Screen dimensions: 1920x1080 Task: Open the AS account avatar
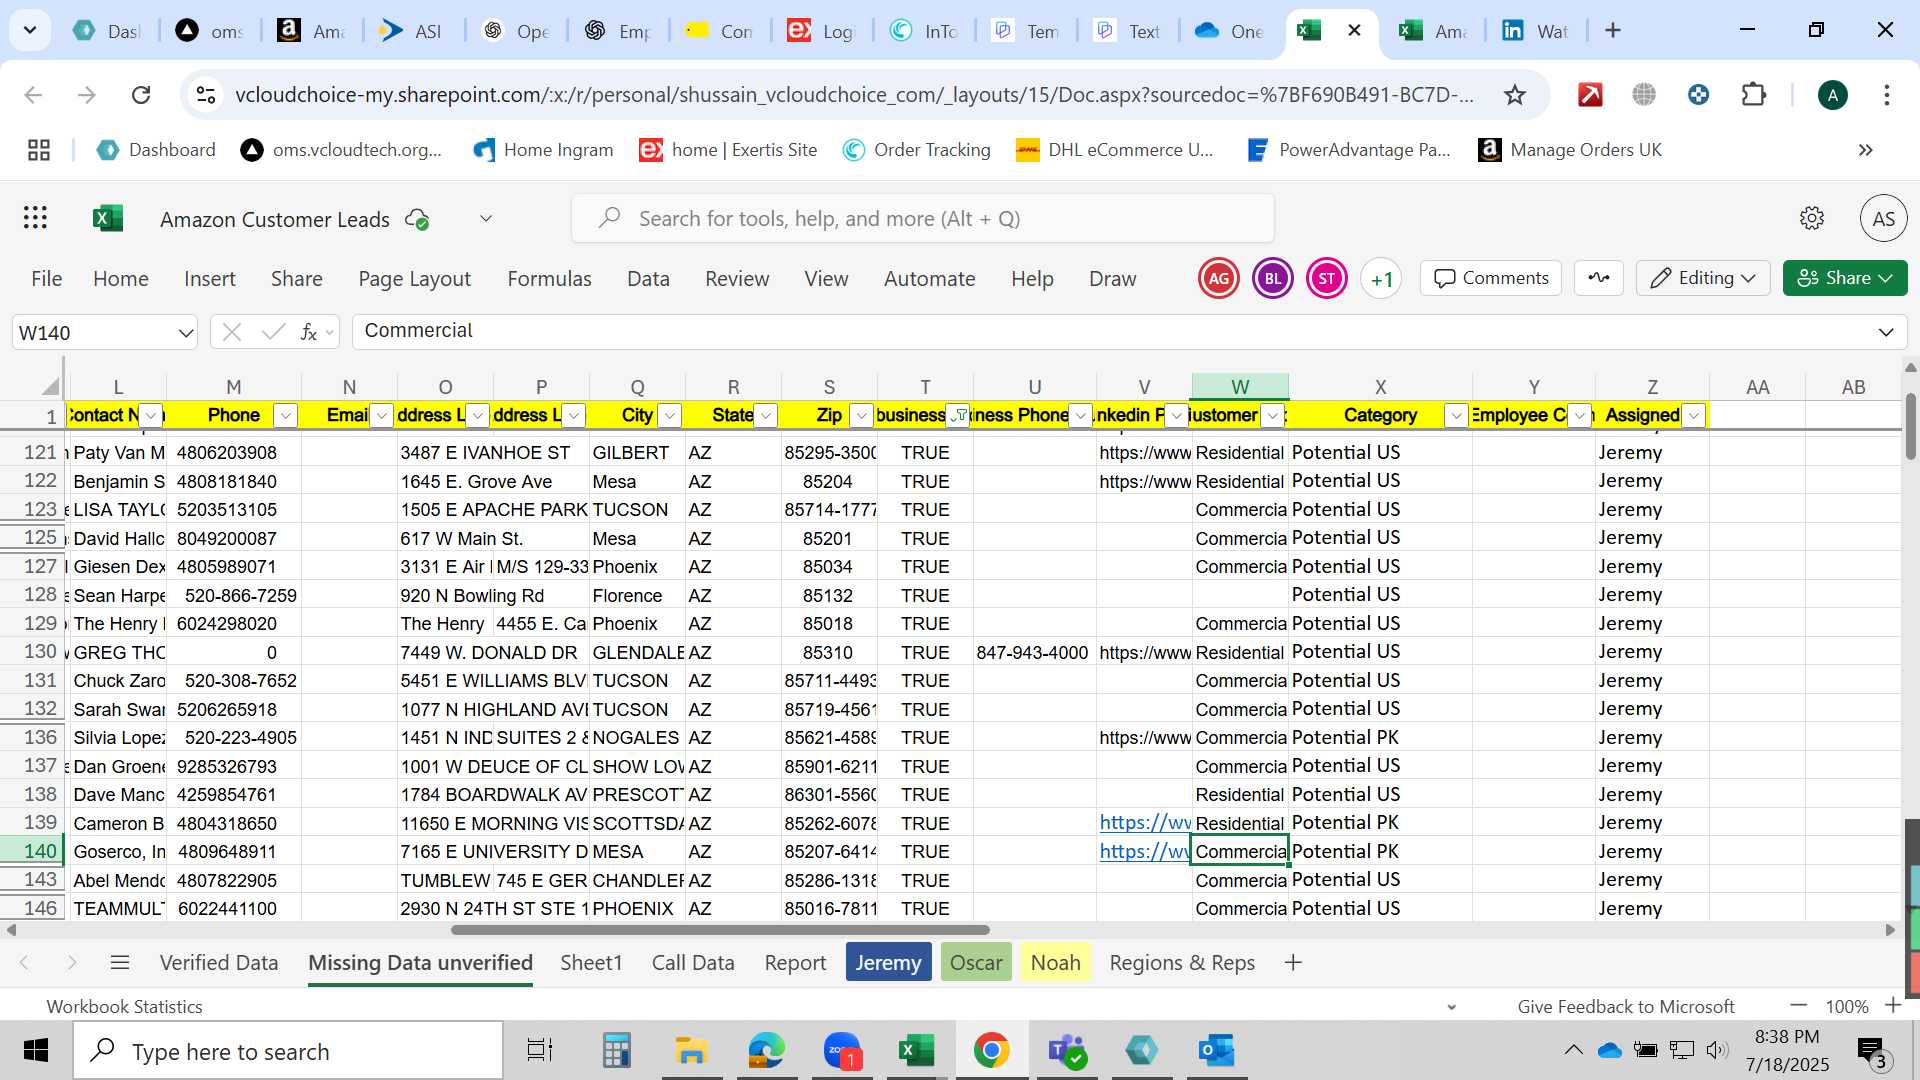[x=1884, y=218]
